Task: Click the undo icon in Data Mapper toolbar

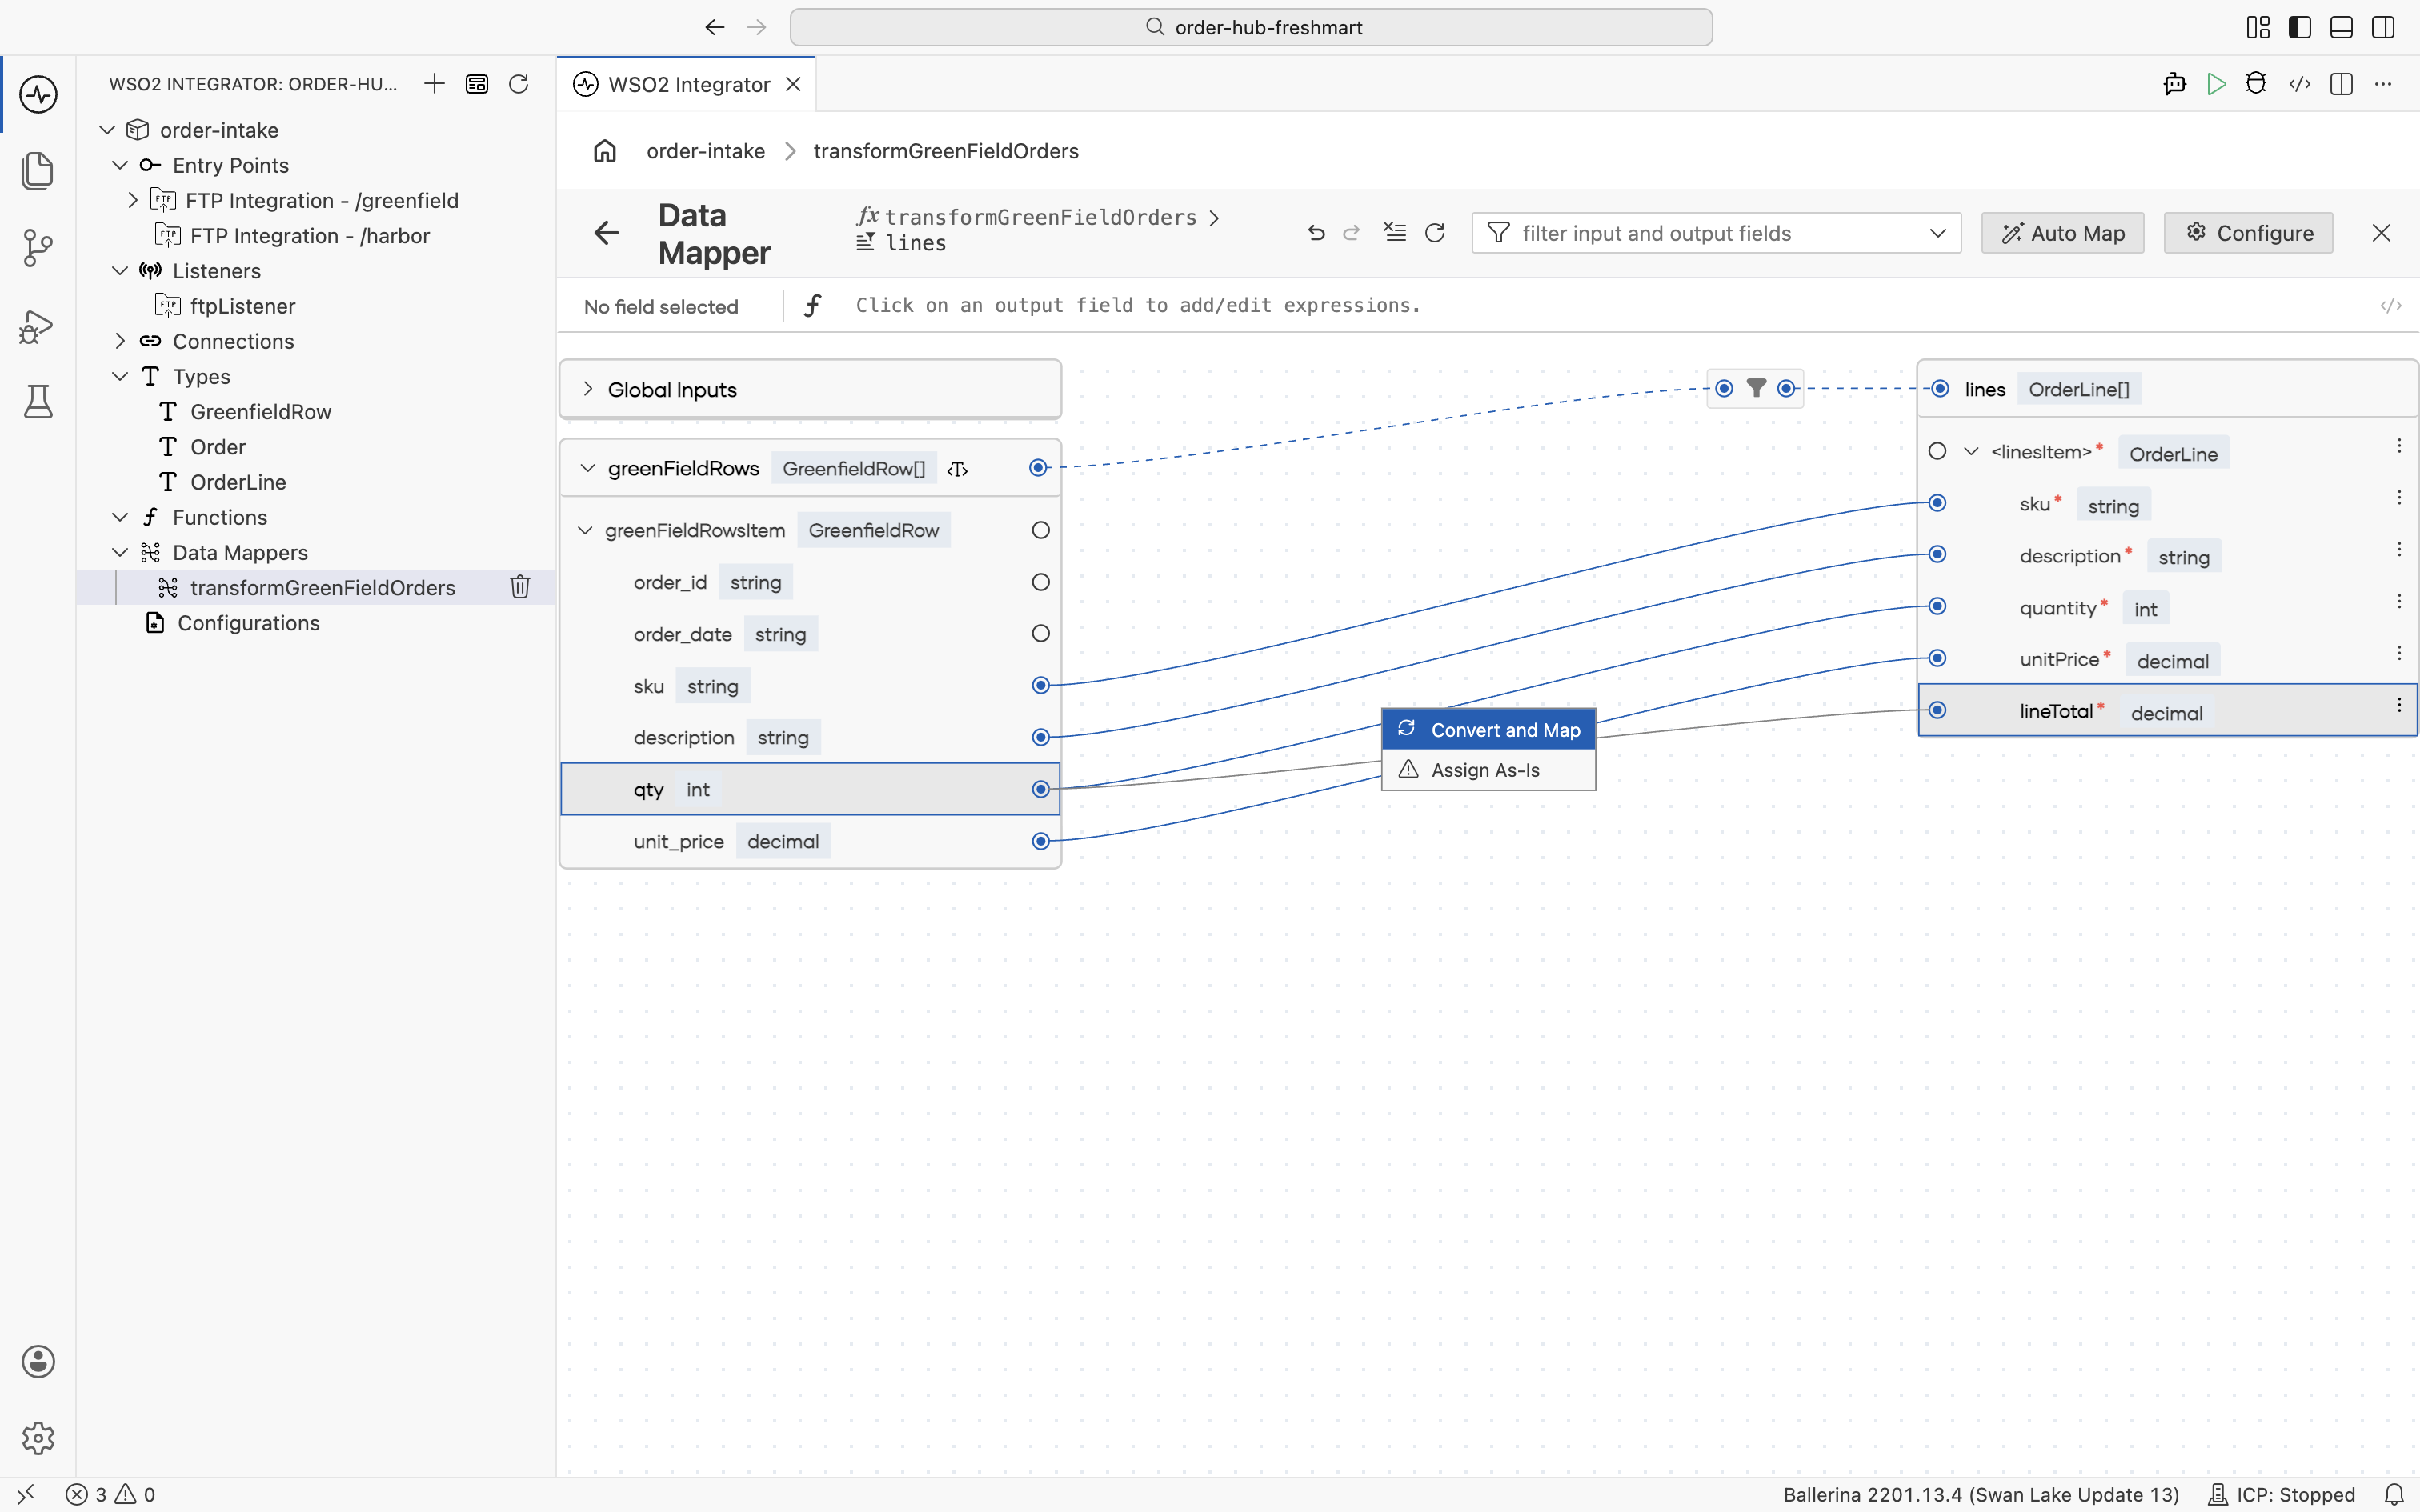Action: [x=1316, y=233]
